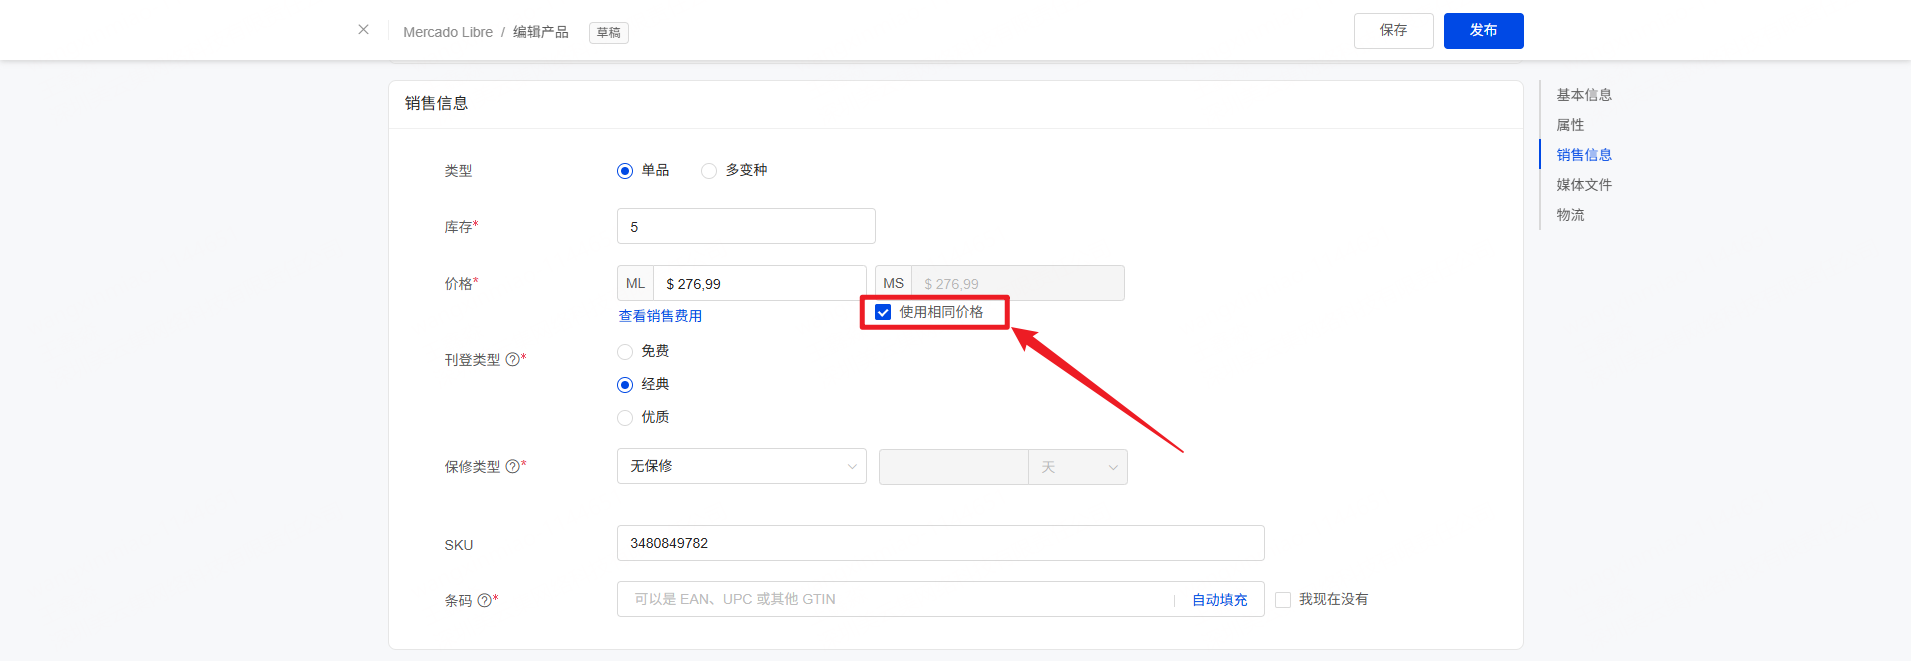The width and height of the screenshot is (1911, 661).
Task: Choose 免费 listing type
Action: pyautogui.click(x=625, y=352)
